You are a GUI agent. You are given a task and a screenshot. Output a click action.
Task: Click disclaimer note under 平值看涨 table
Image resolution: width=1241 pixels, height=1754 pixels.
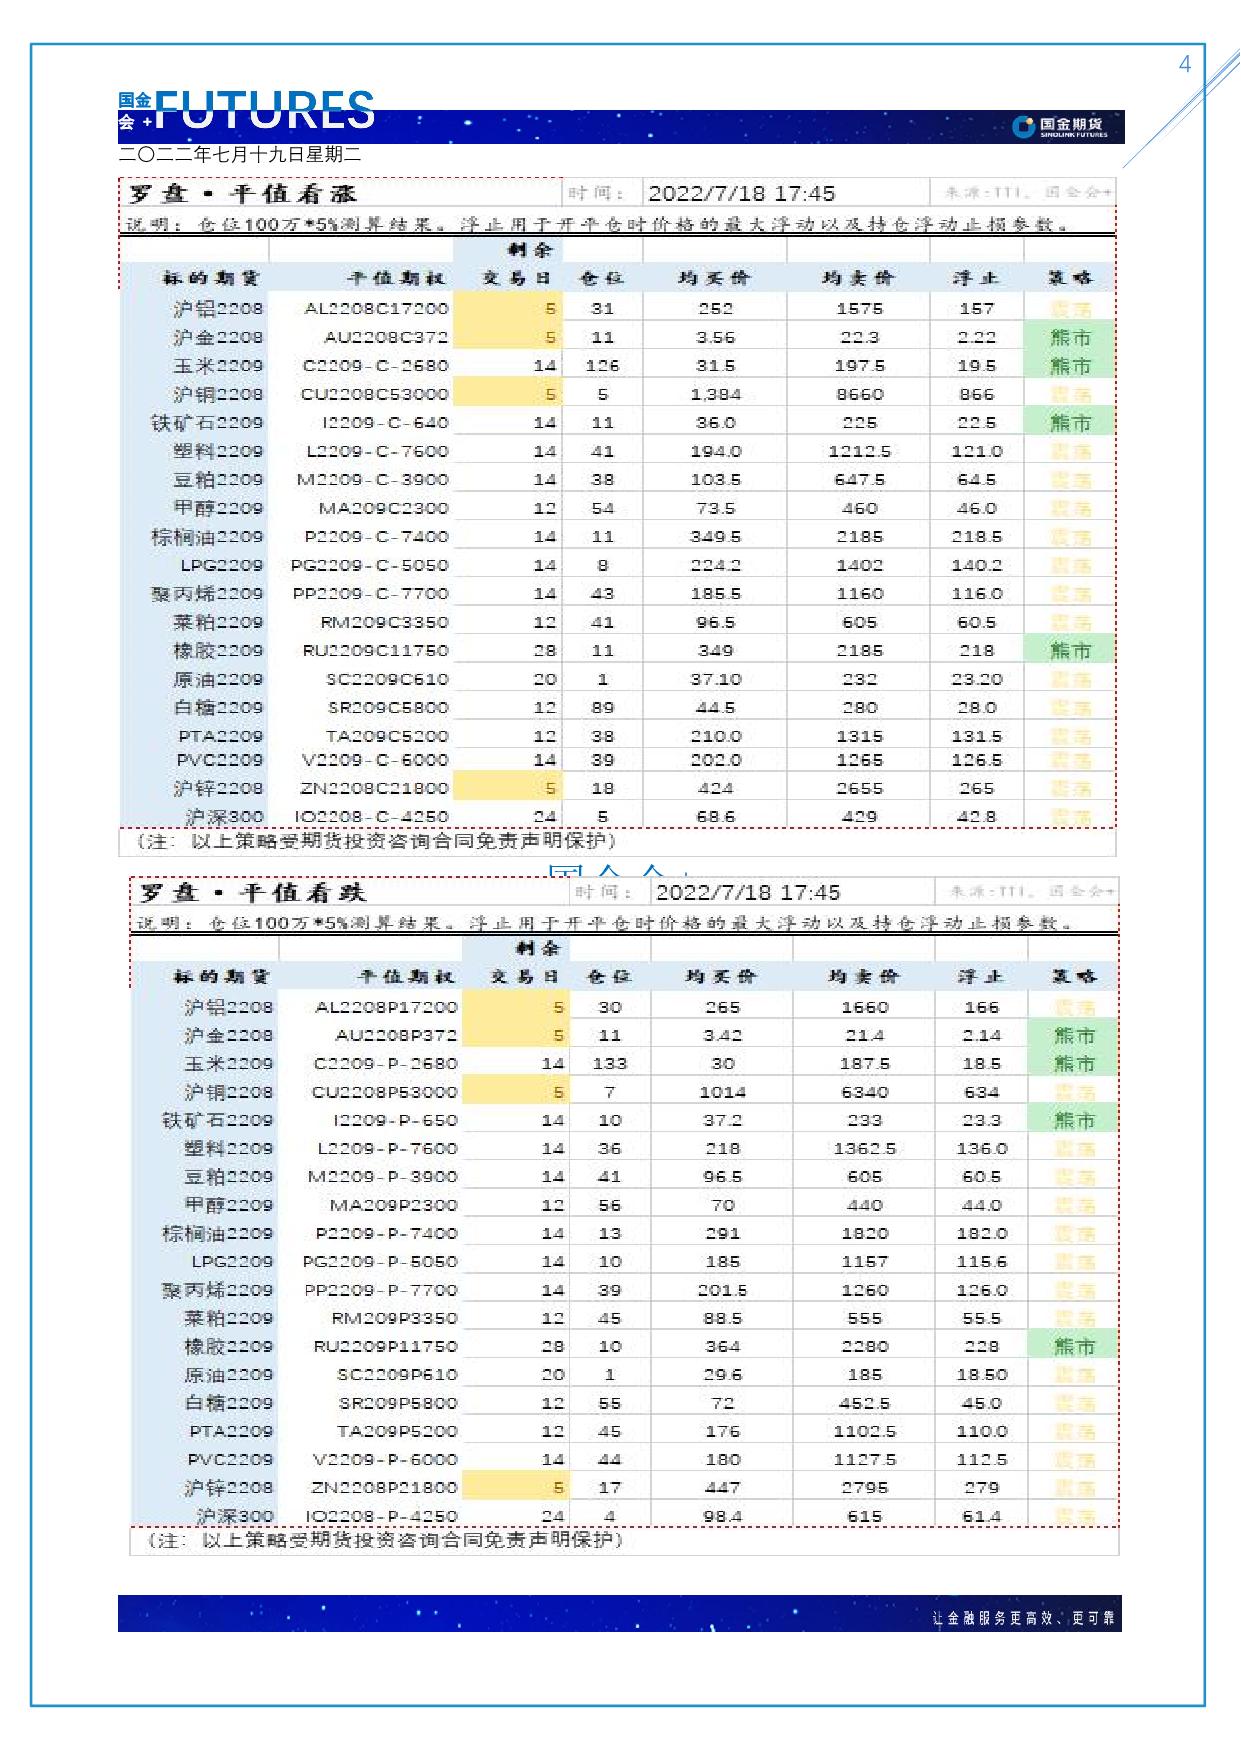375,841
